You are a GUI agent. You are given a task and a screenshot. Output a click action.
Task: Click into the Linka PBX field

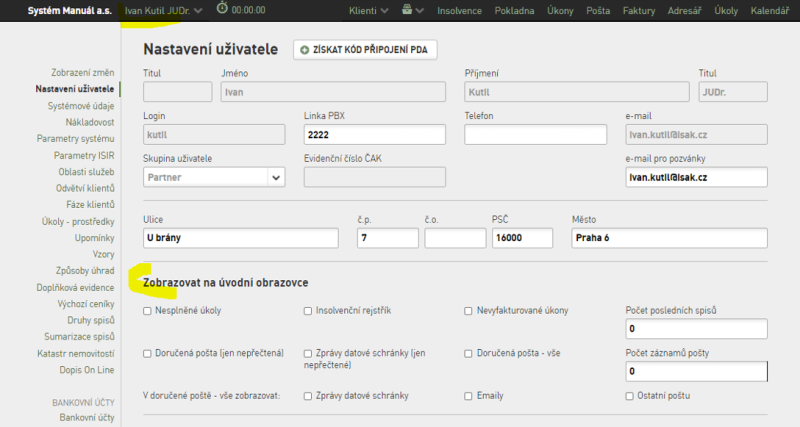[374, 135]
